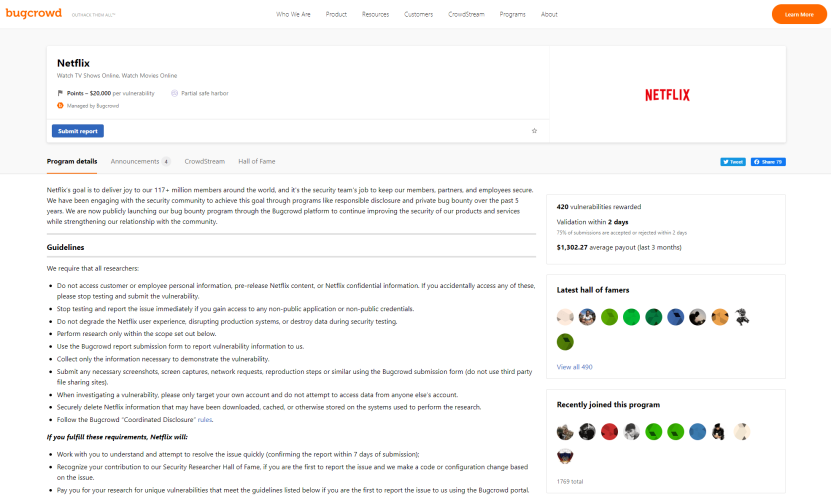This screenshot has width=831, height=500.
Task: Click ninth recently joined pale avatar
Action: (742, 432)
